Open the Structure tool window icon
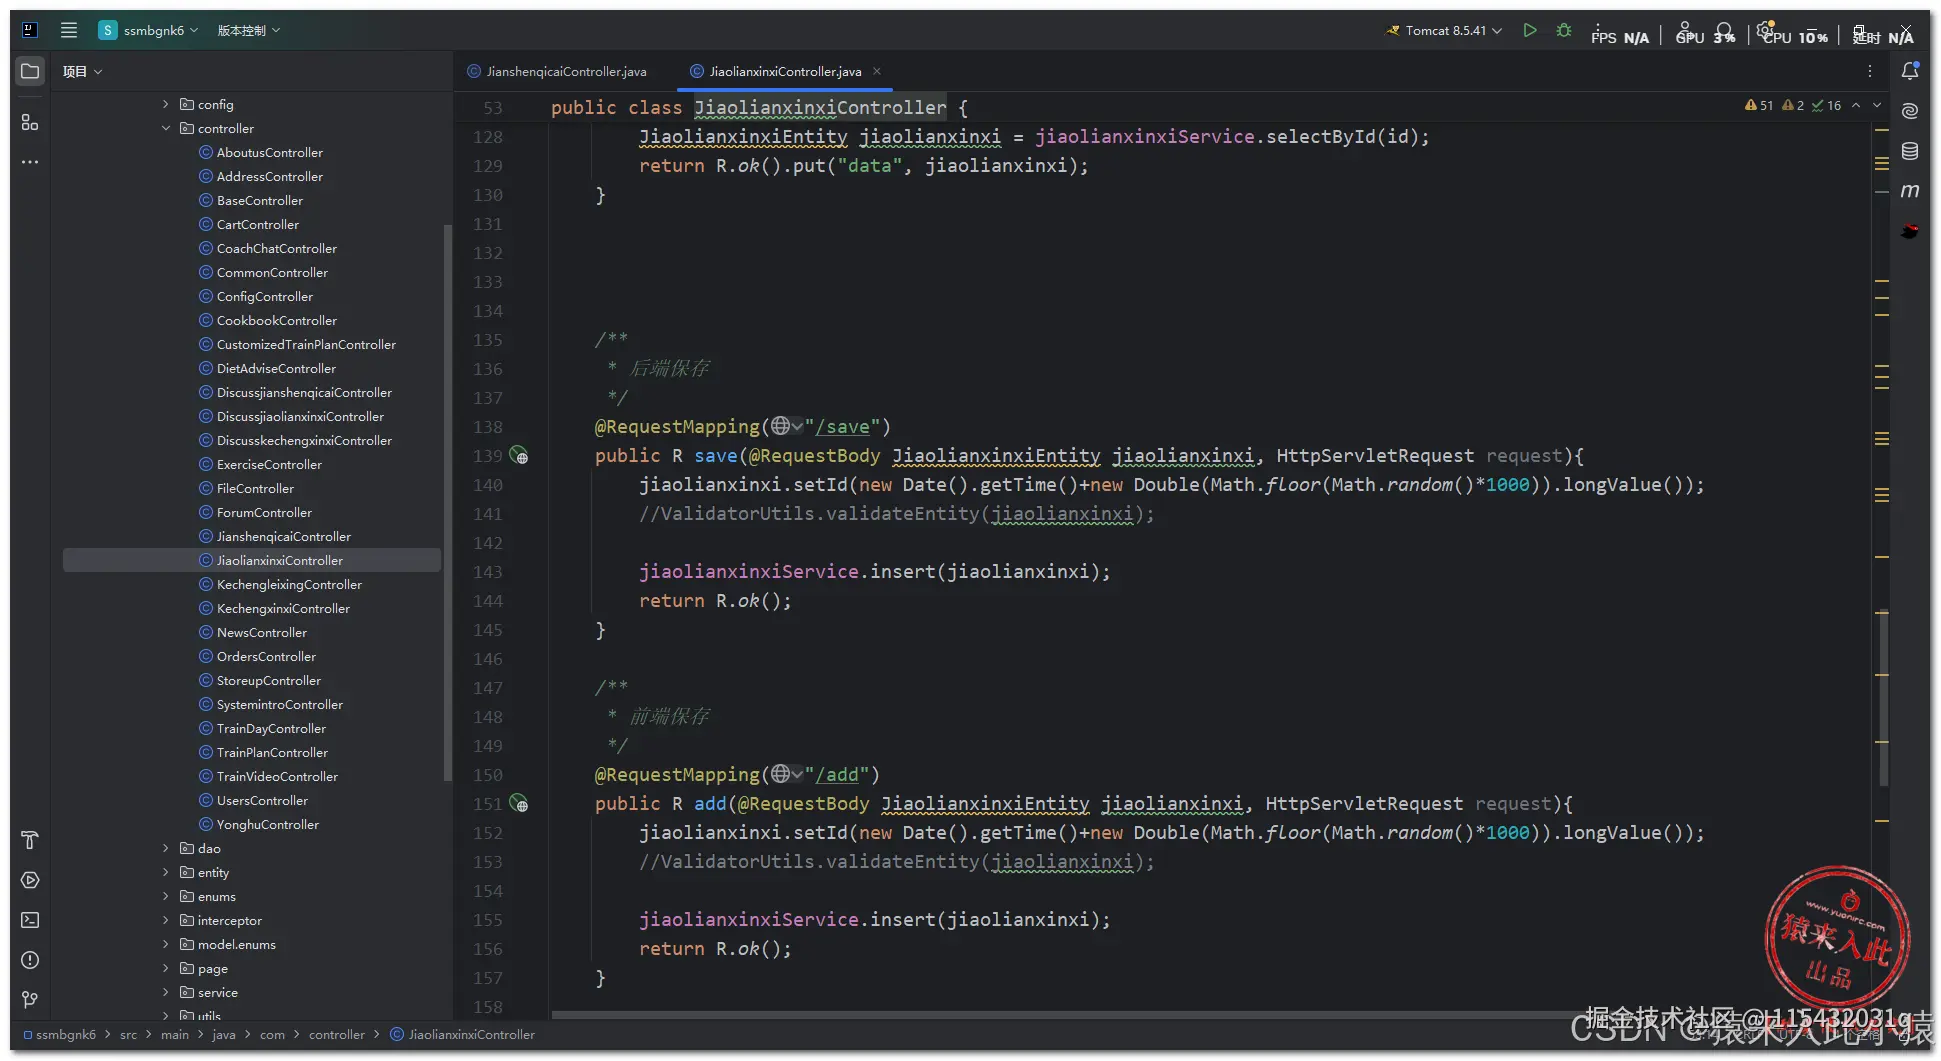Screen dimensions: 1941x1061 (30, 122)
